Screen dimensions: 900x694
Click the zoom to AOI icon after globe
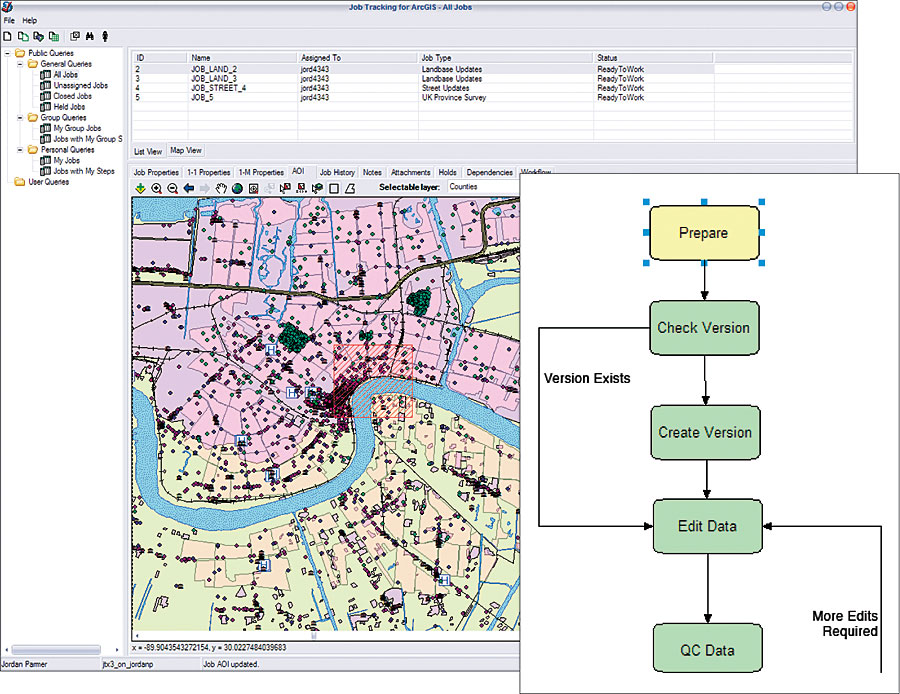(x=253, y=188)
